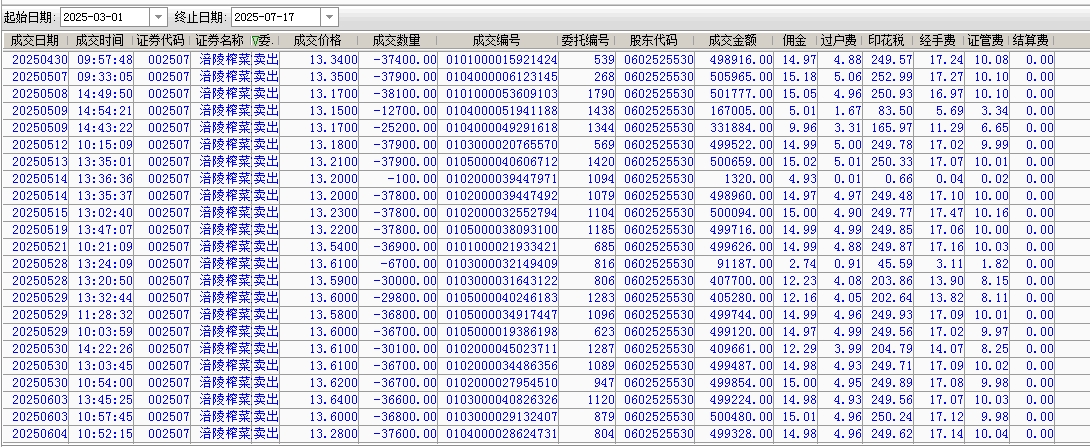The height and width of the screenshot is (447, 1090).
Task: Sort by 经手费 column header
Action: click(x=938, y=41)
